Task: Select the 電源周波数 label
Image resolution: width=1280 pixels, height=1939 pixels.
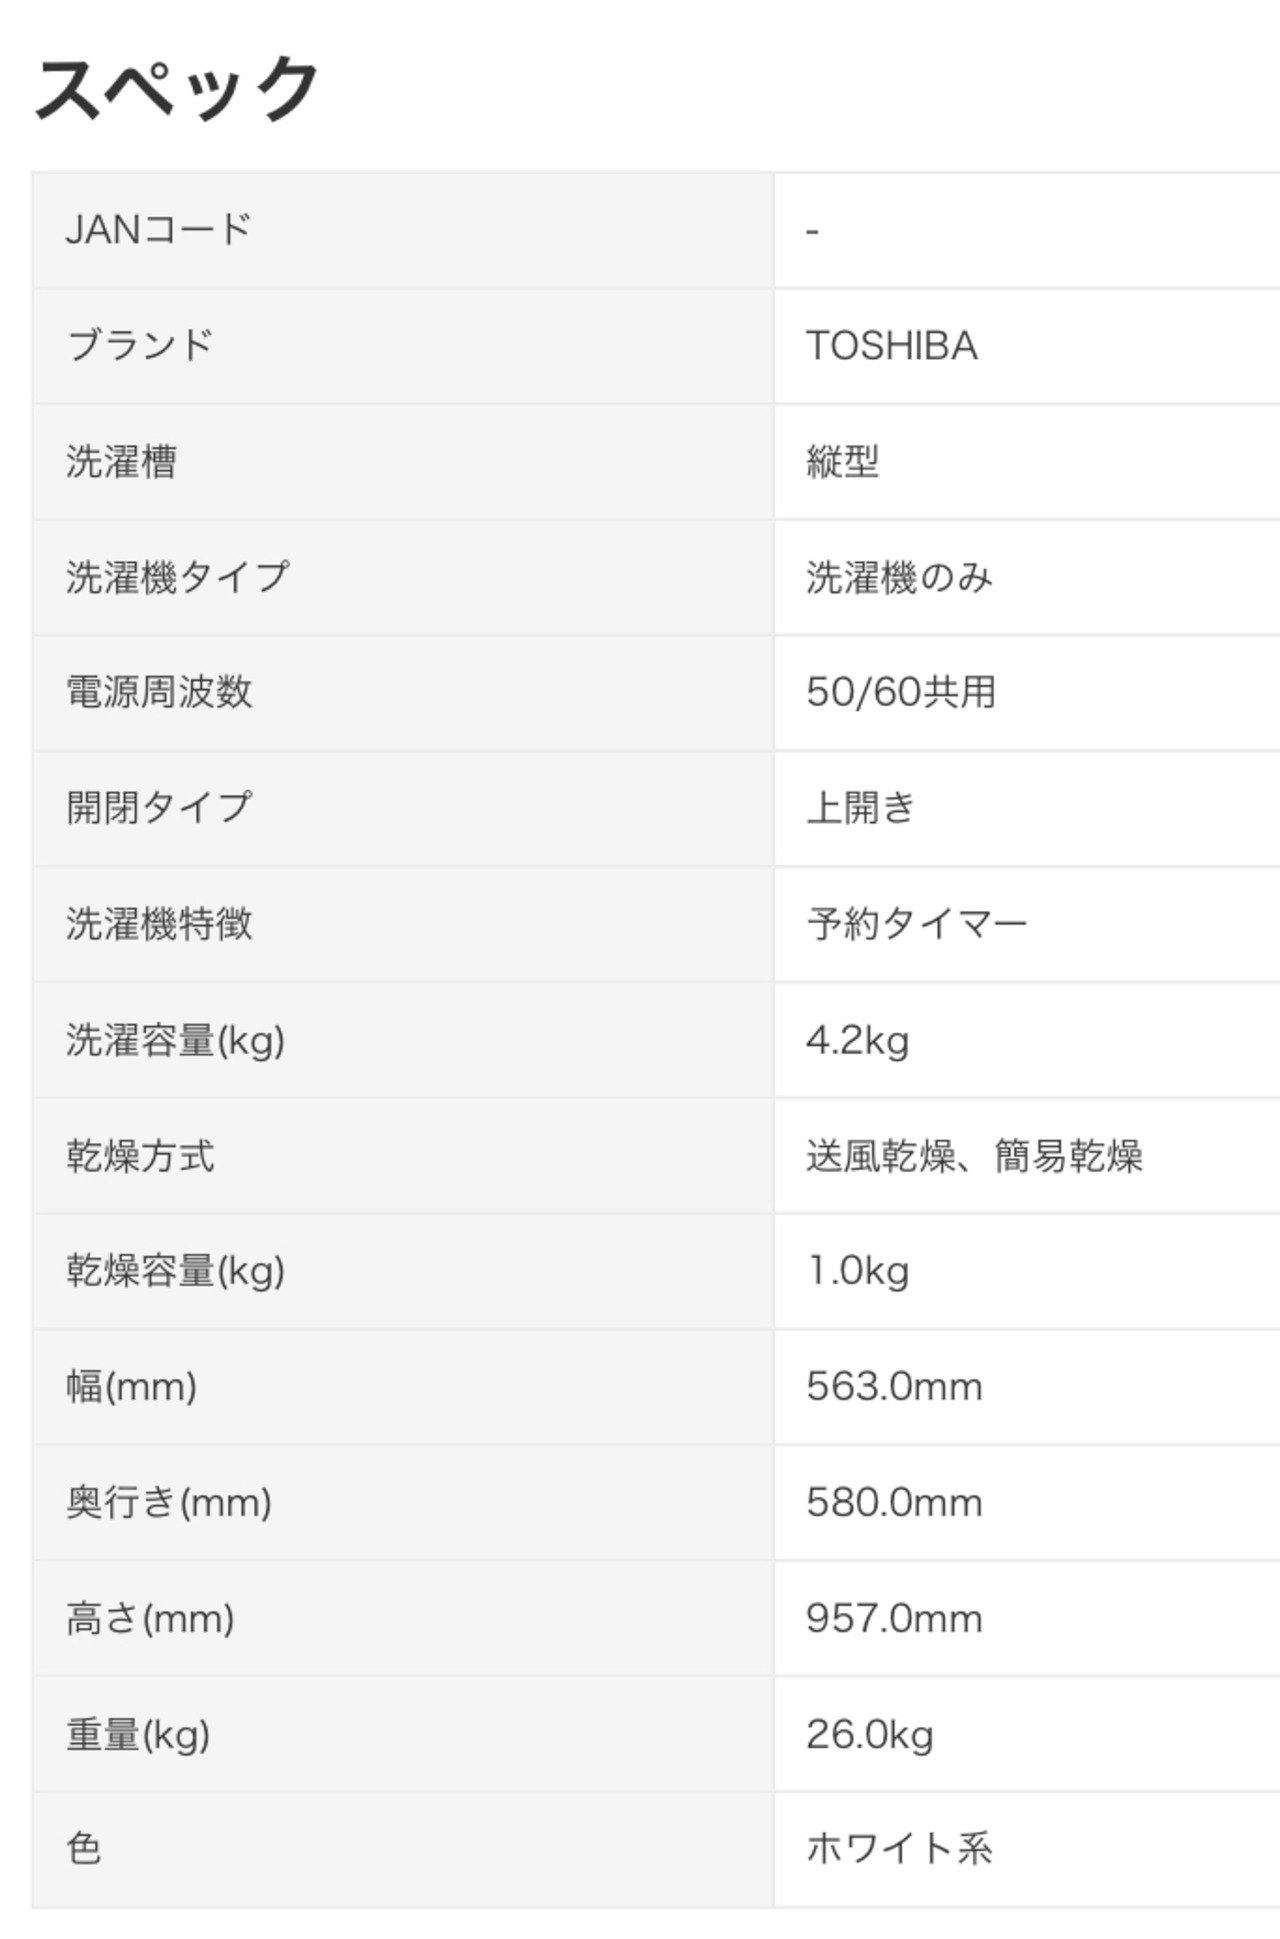Action: tap(159, 692)
